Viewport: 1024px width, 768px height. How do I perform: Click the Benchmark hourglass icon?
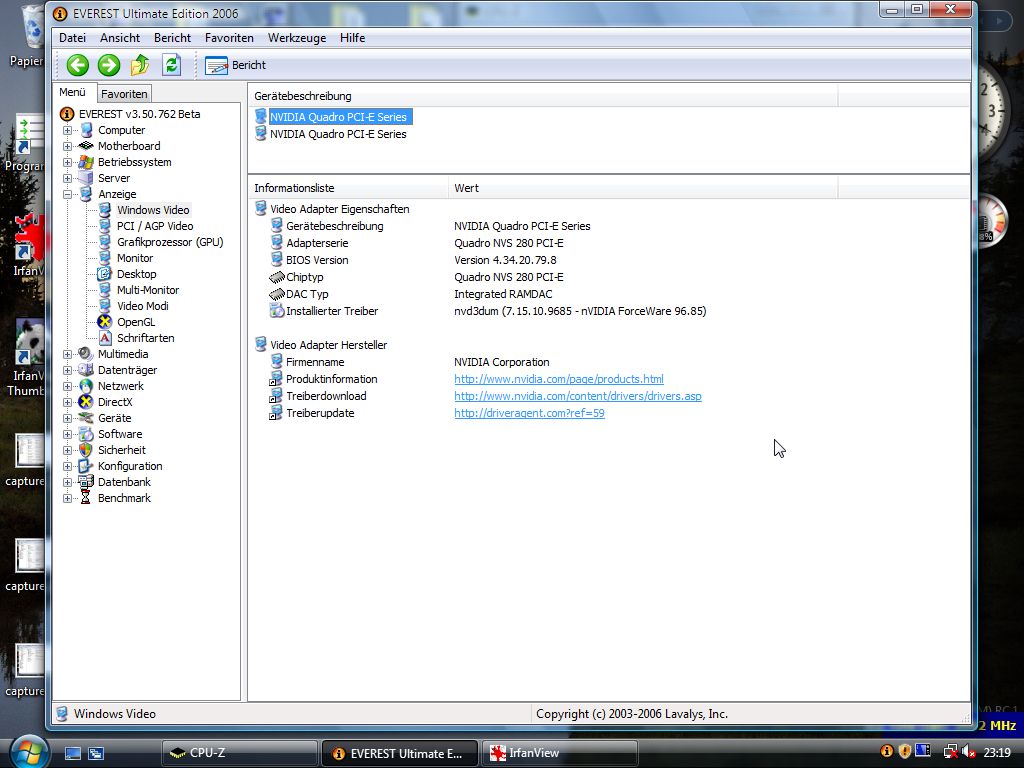coord(86,498)
